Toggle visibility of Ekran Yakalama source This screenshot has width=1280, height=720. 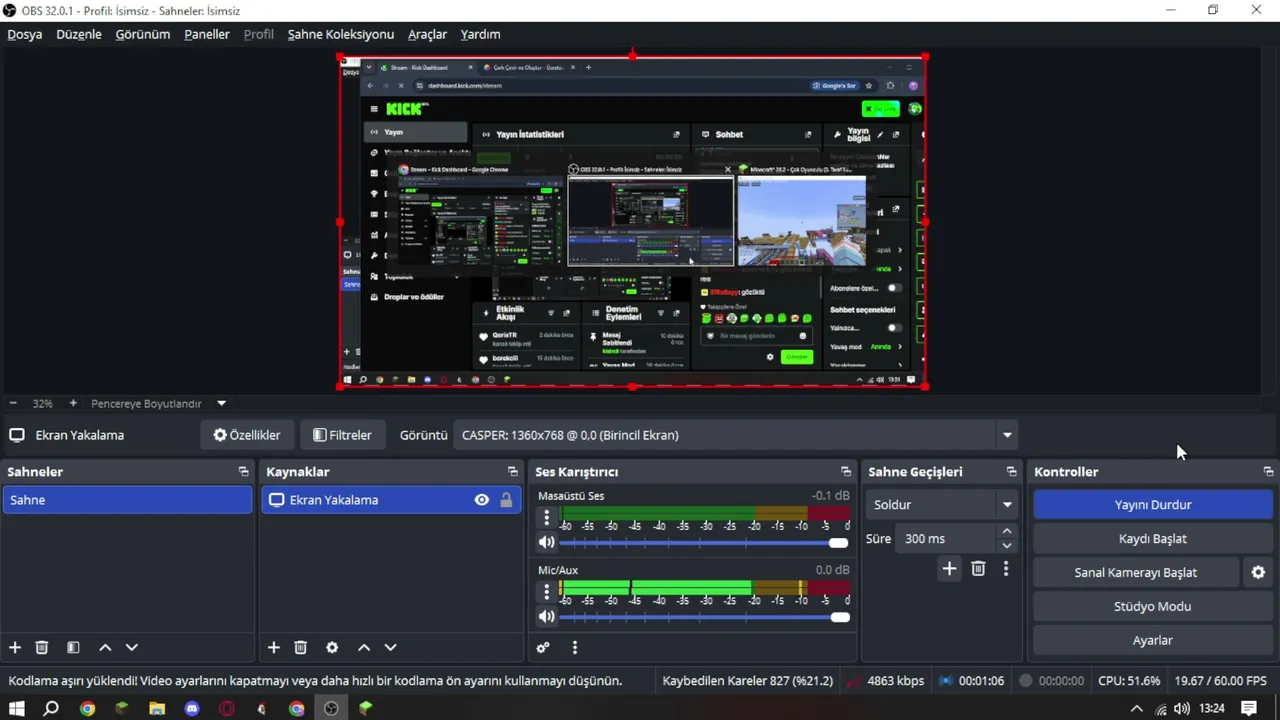(482, 500)
